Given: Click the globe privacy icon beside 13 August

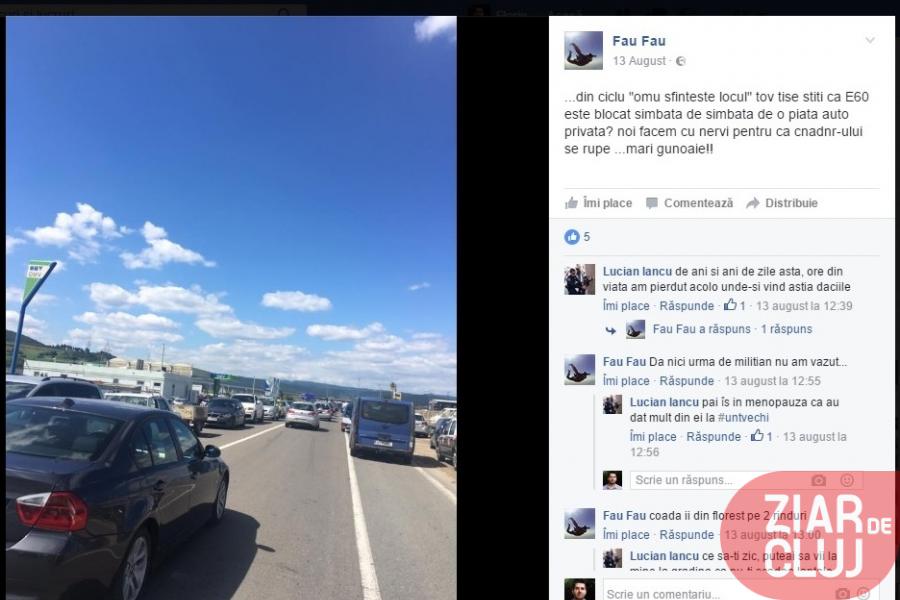Looking at the screenshot, I should click(x=681, y=61).
